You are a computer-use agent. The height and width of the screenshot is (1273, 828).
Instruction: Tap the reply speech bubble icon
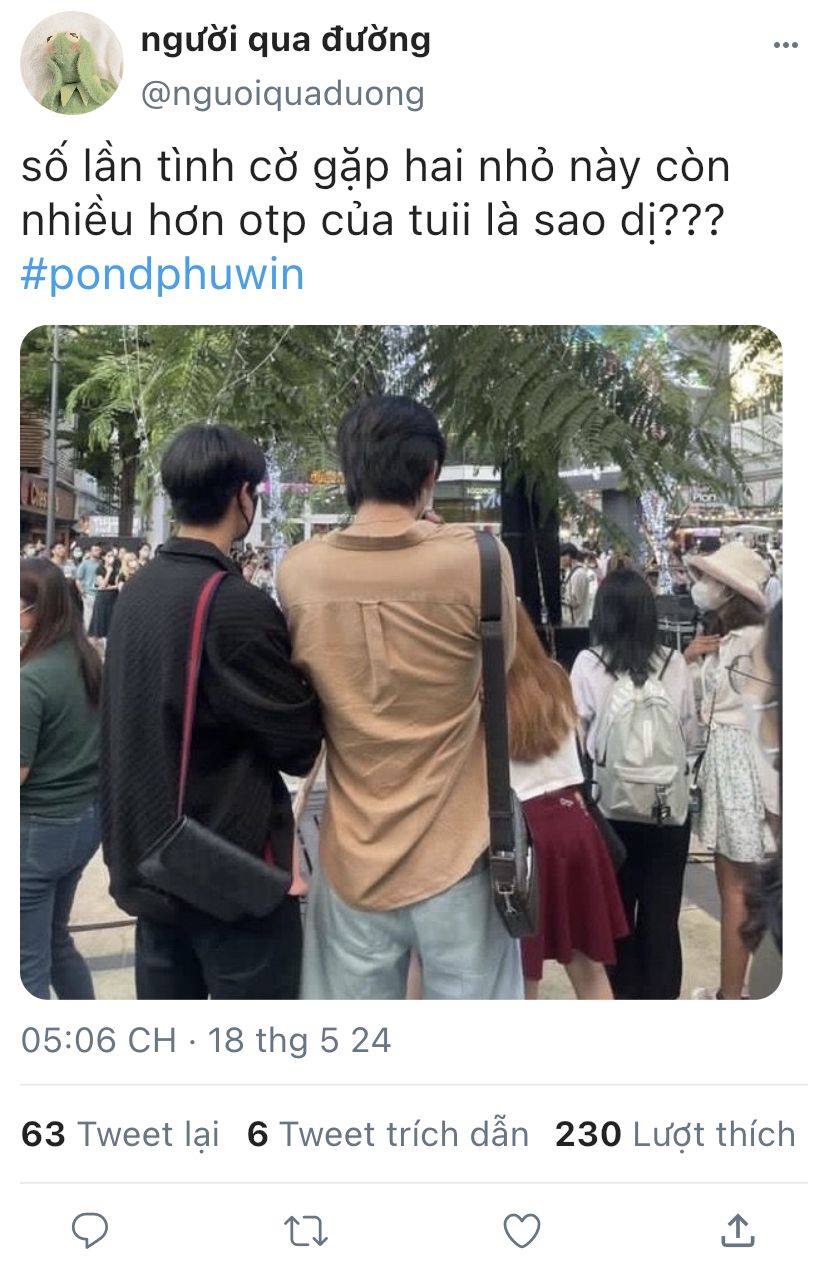point(90,1230)
